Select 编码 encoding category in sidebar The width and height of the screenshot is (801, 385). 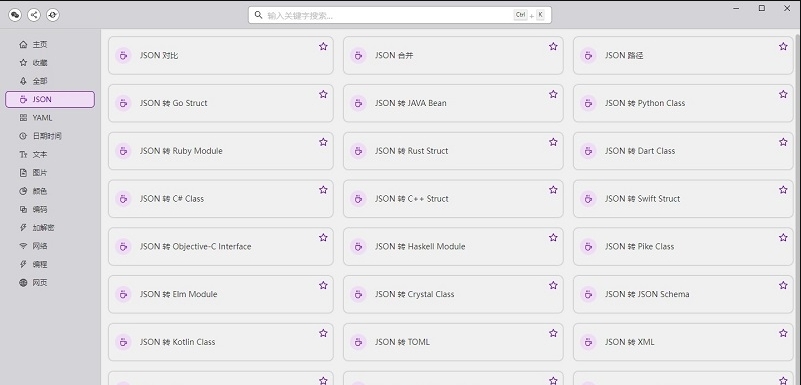[50, 209]
